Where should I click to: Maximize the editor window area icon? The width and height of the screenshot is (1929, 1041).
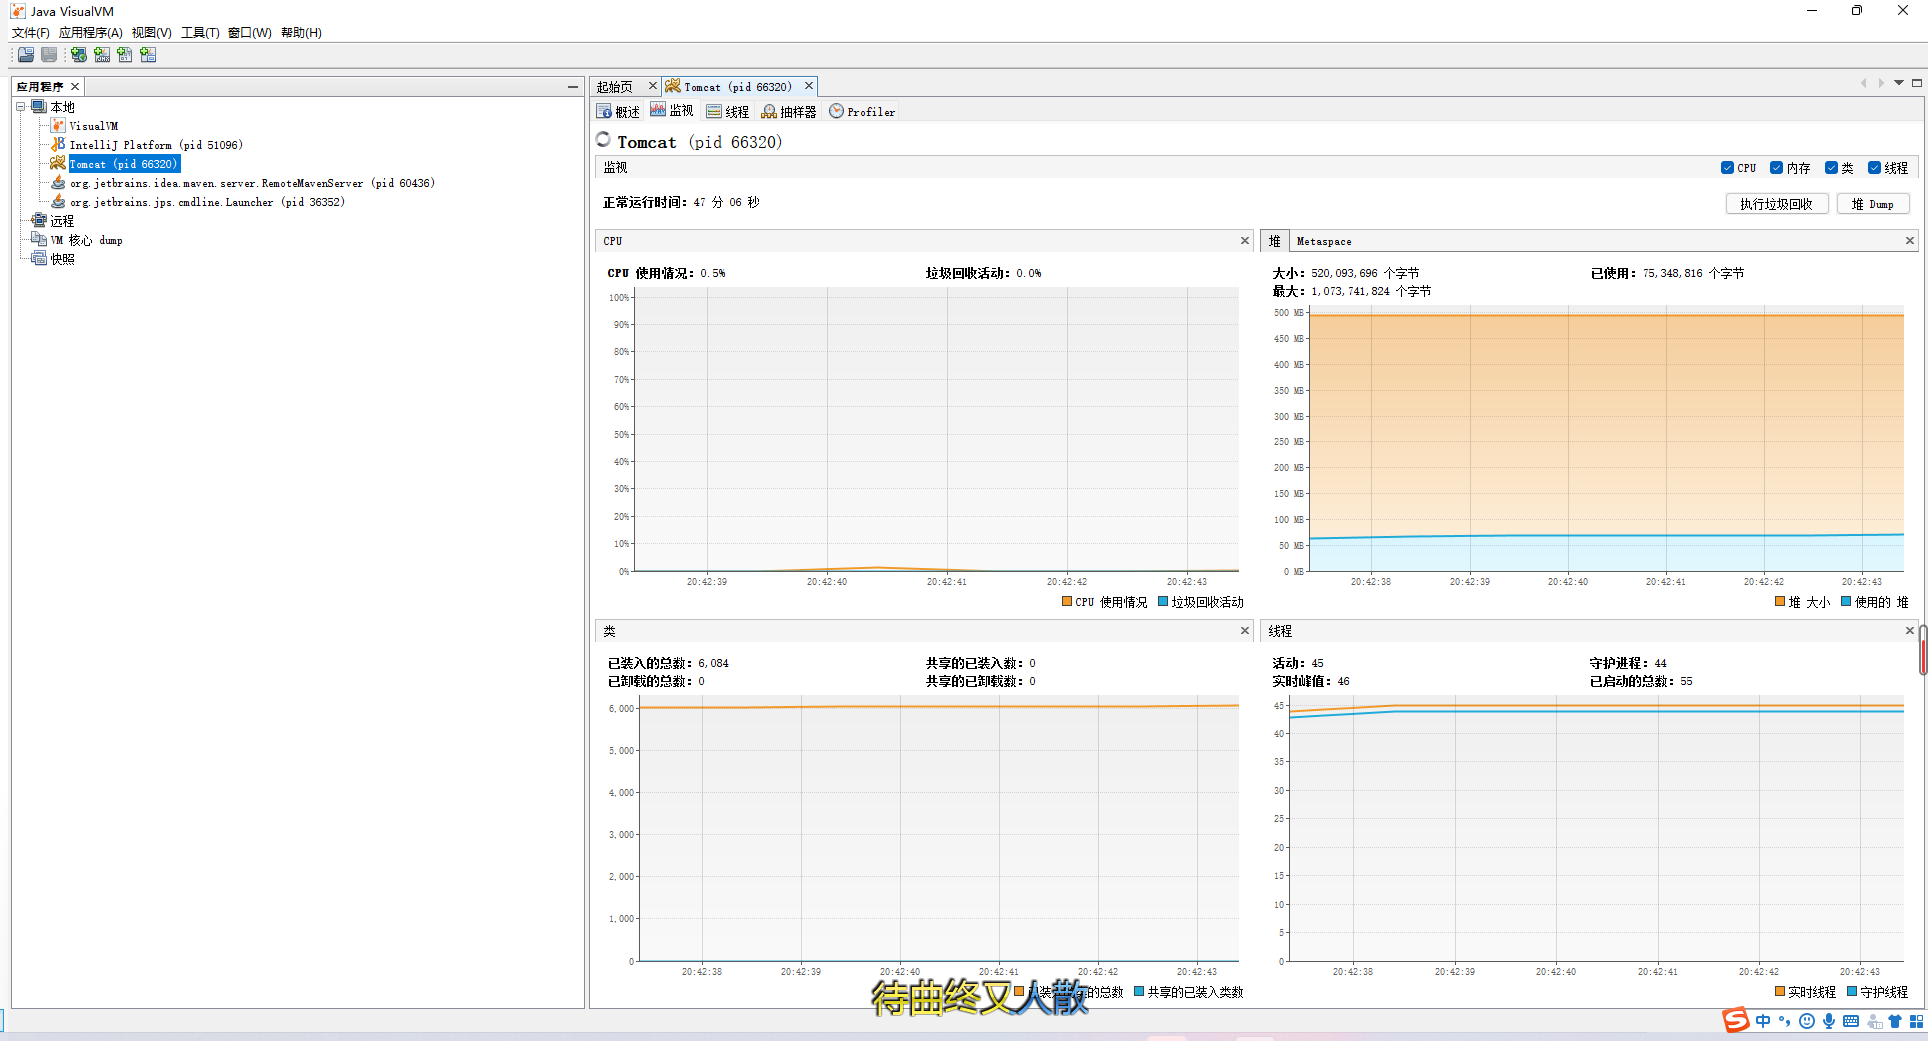click(1917, 83)
